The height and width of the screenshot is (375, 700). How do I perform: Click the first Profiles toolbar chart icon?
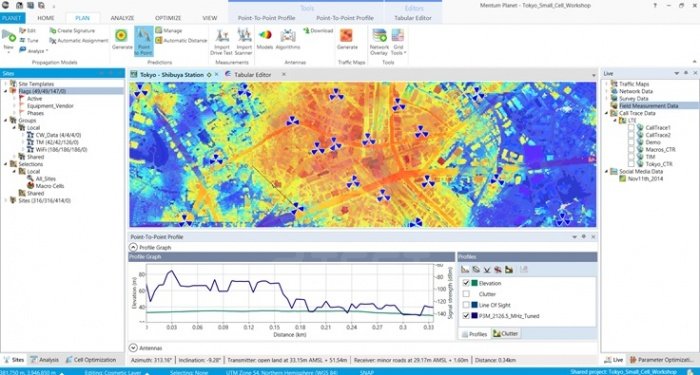pos(465,270)
